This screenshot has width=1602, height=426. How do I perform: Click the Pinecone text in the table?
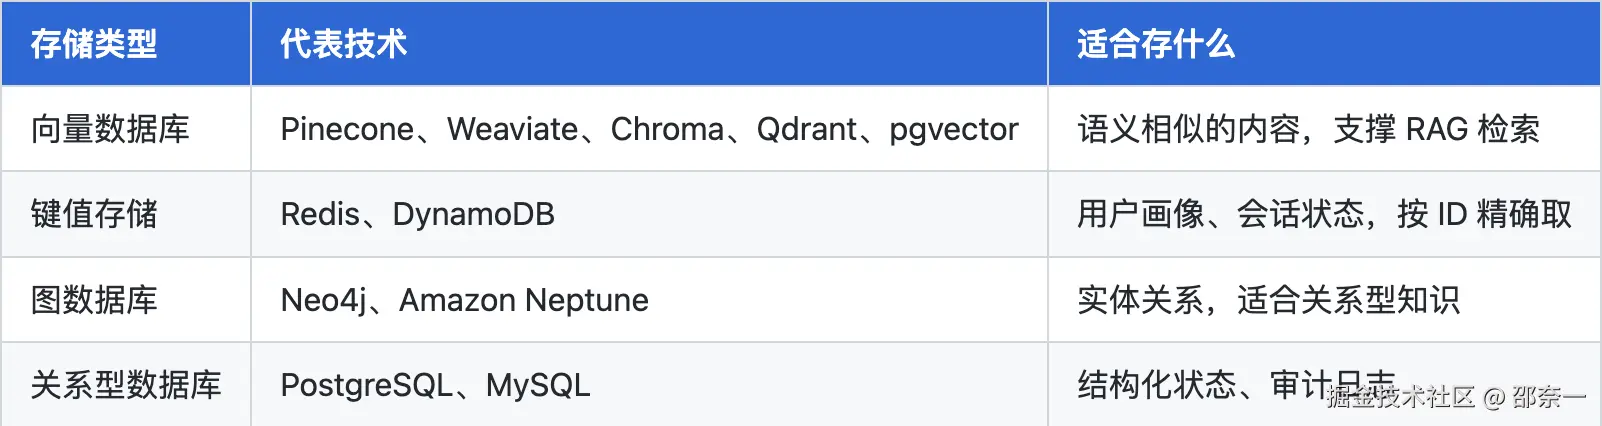click(347, 129)
